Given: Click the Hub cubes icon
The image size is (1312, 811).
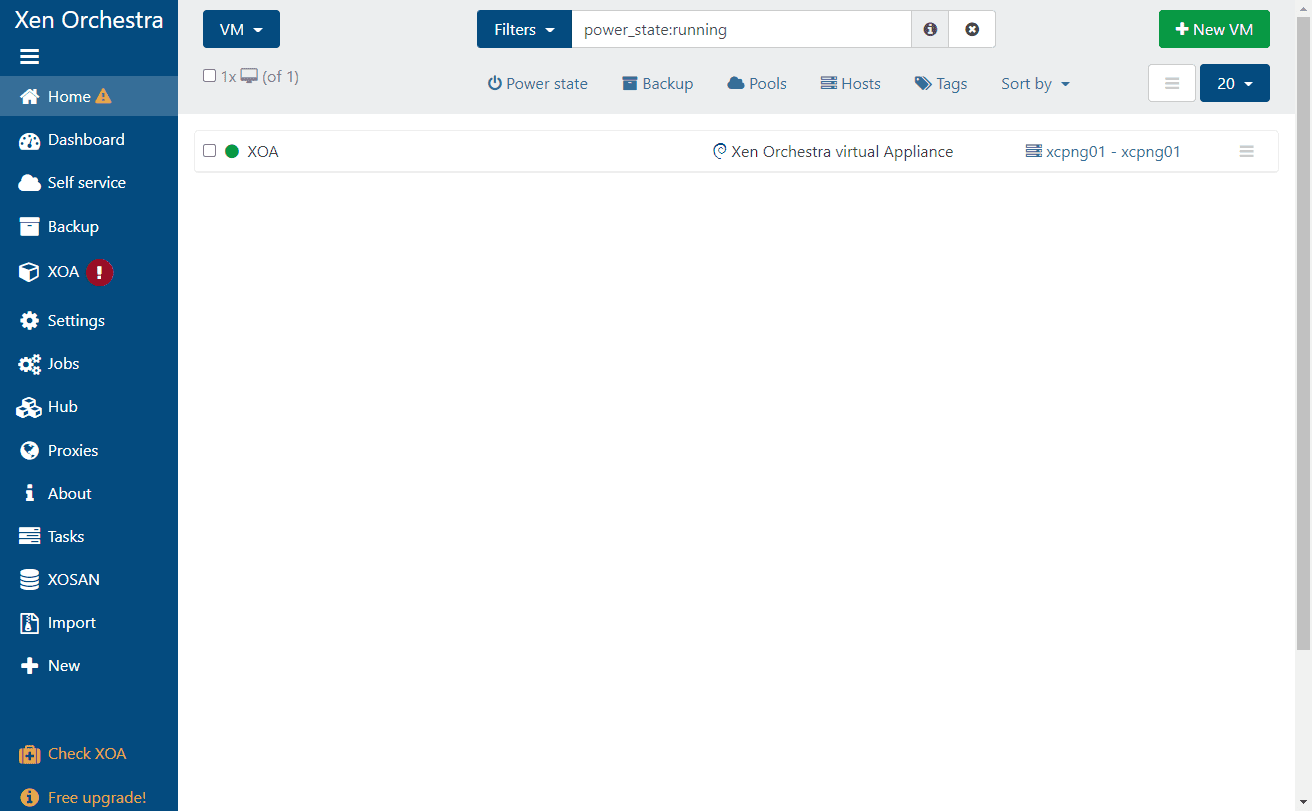Looking at the screenshot, I should point(30,407).
